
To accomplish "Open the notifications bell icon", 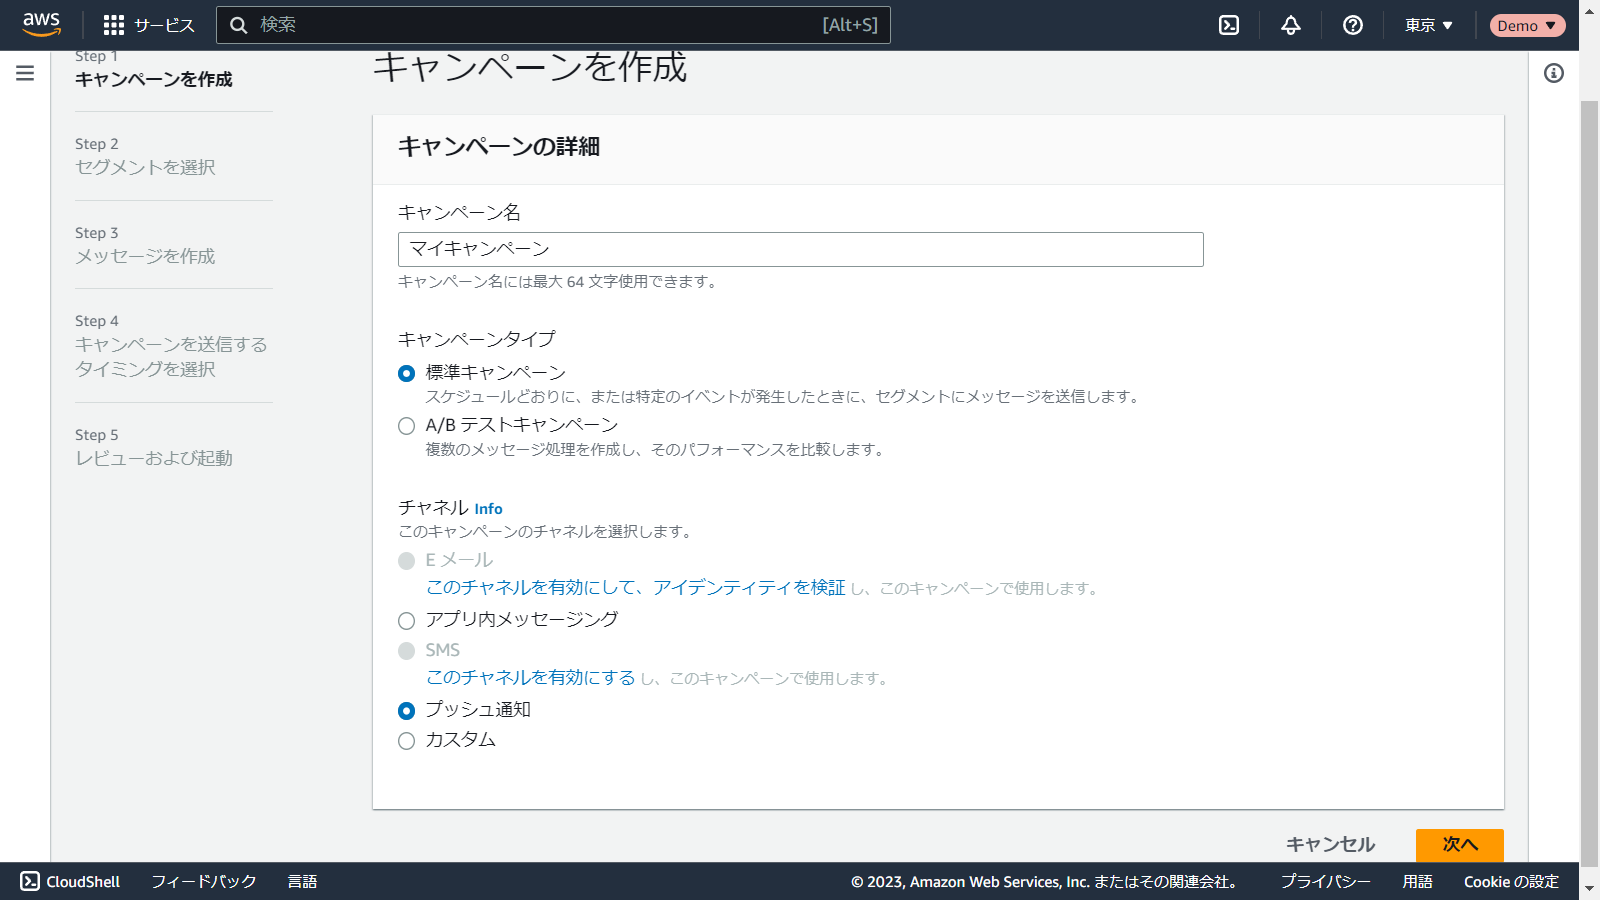I will tap(1291, 25).
